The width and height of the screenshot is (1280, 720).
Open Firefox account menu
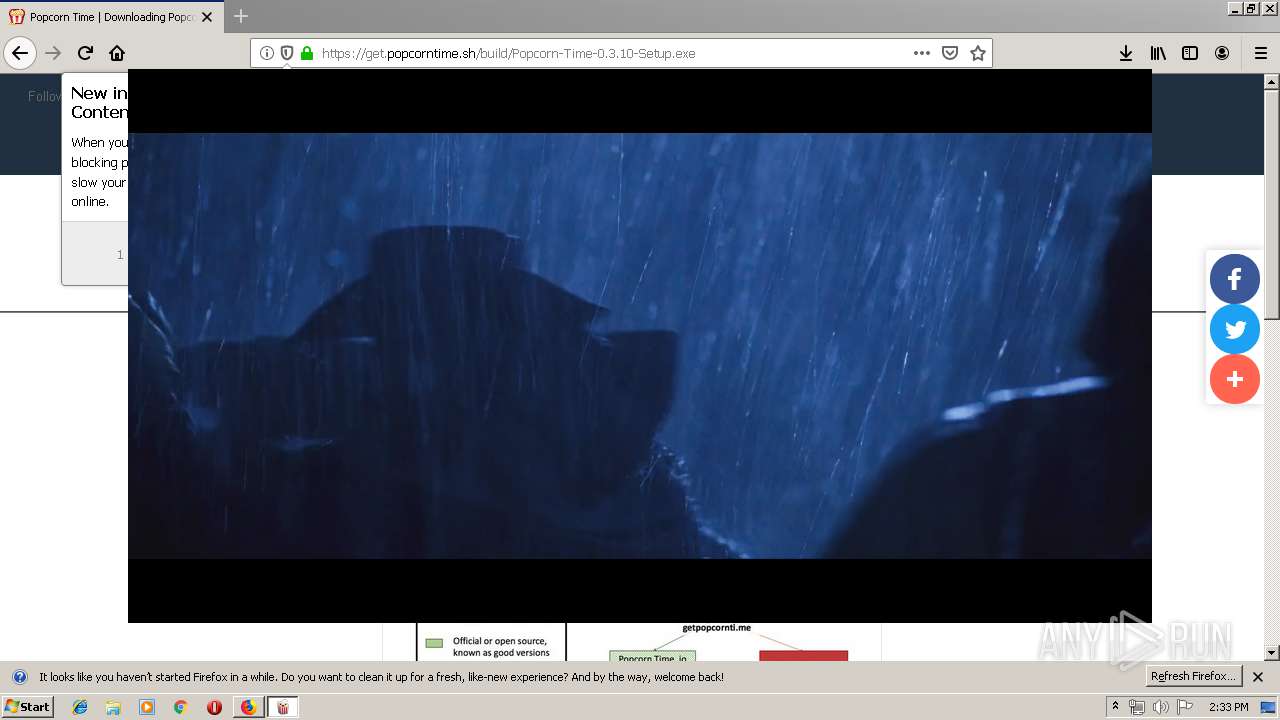pyautogui.click(x=1222, y=53)
